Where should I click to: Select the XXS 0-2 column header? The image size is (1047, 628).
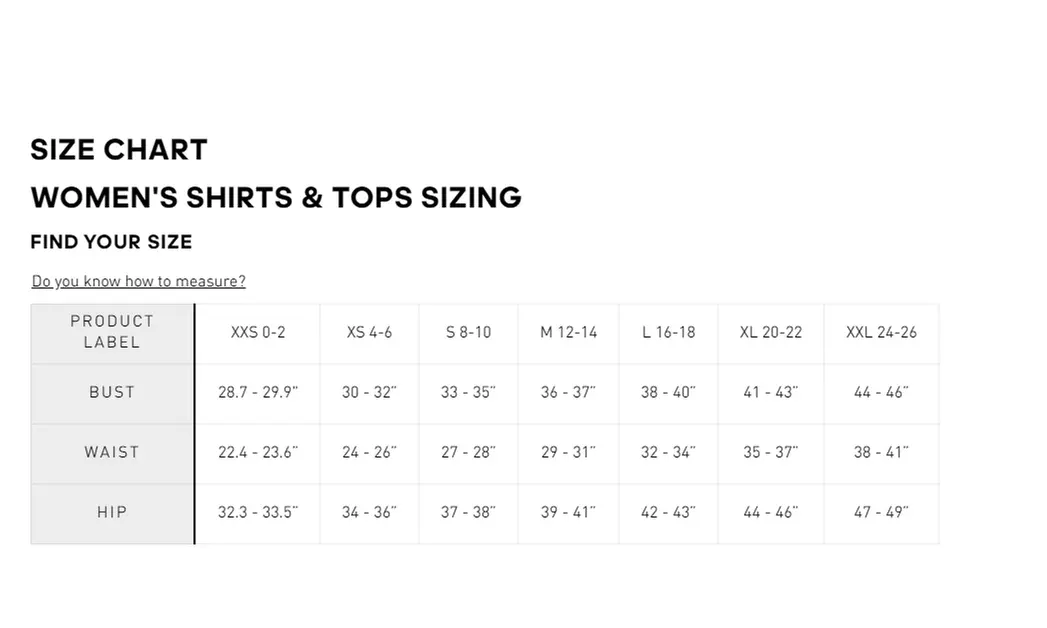258,332
